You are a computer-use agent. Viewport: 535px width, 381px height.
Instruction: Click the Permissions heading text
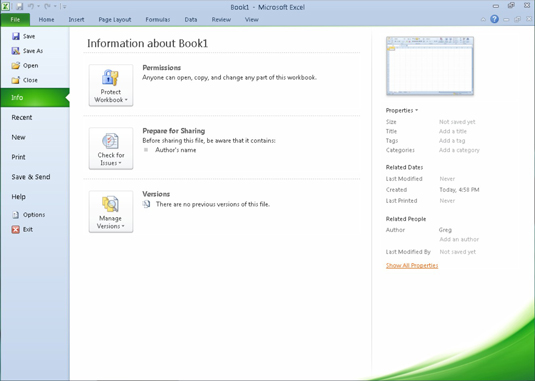click(161, 68)
